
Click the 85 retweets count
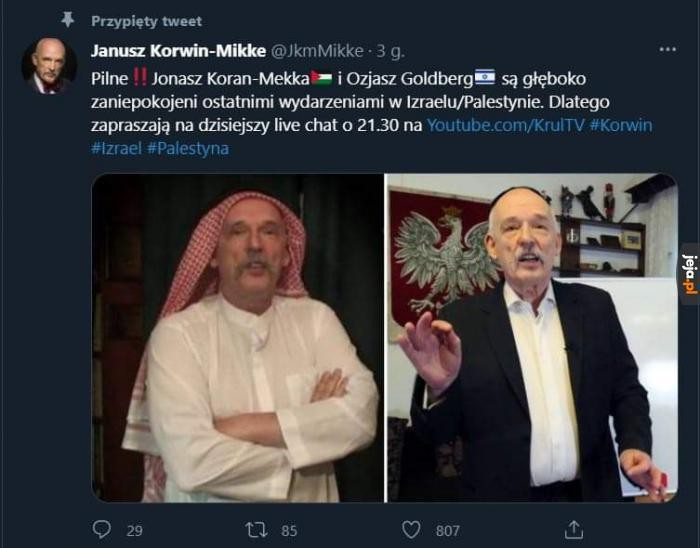point(289,531)
